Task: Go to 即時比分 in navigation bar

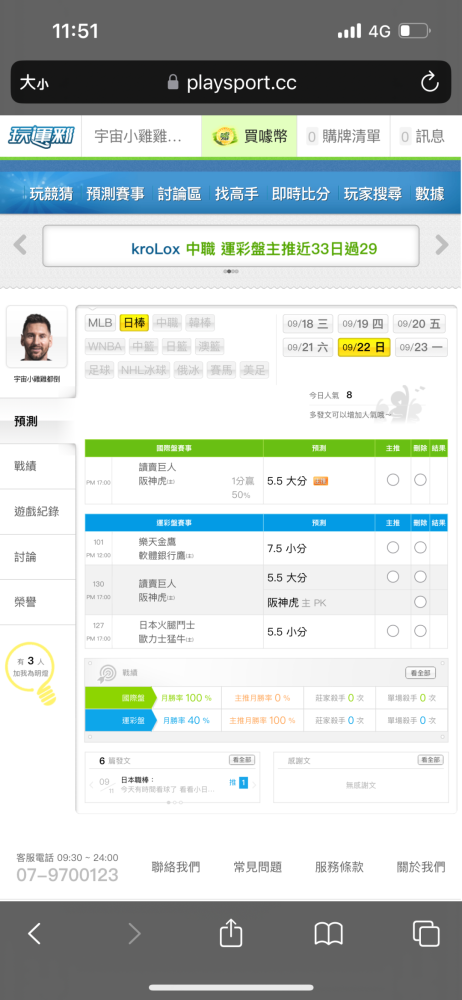Action: 301,194
